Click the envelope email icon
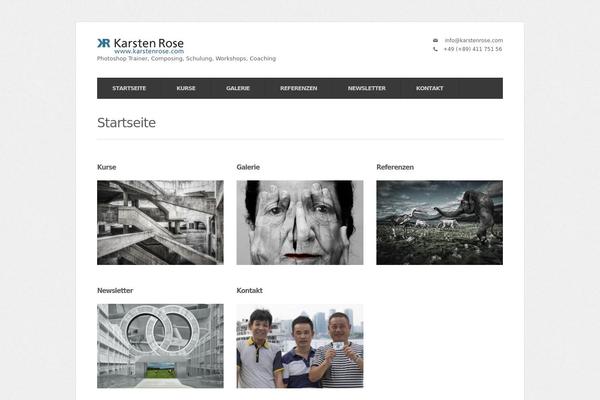Screen dimensions: 600x400 (x=435, y=40)
